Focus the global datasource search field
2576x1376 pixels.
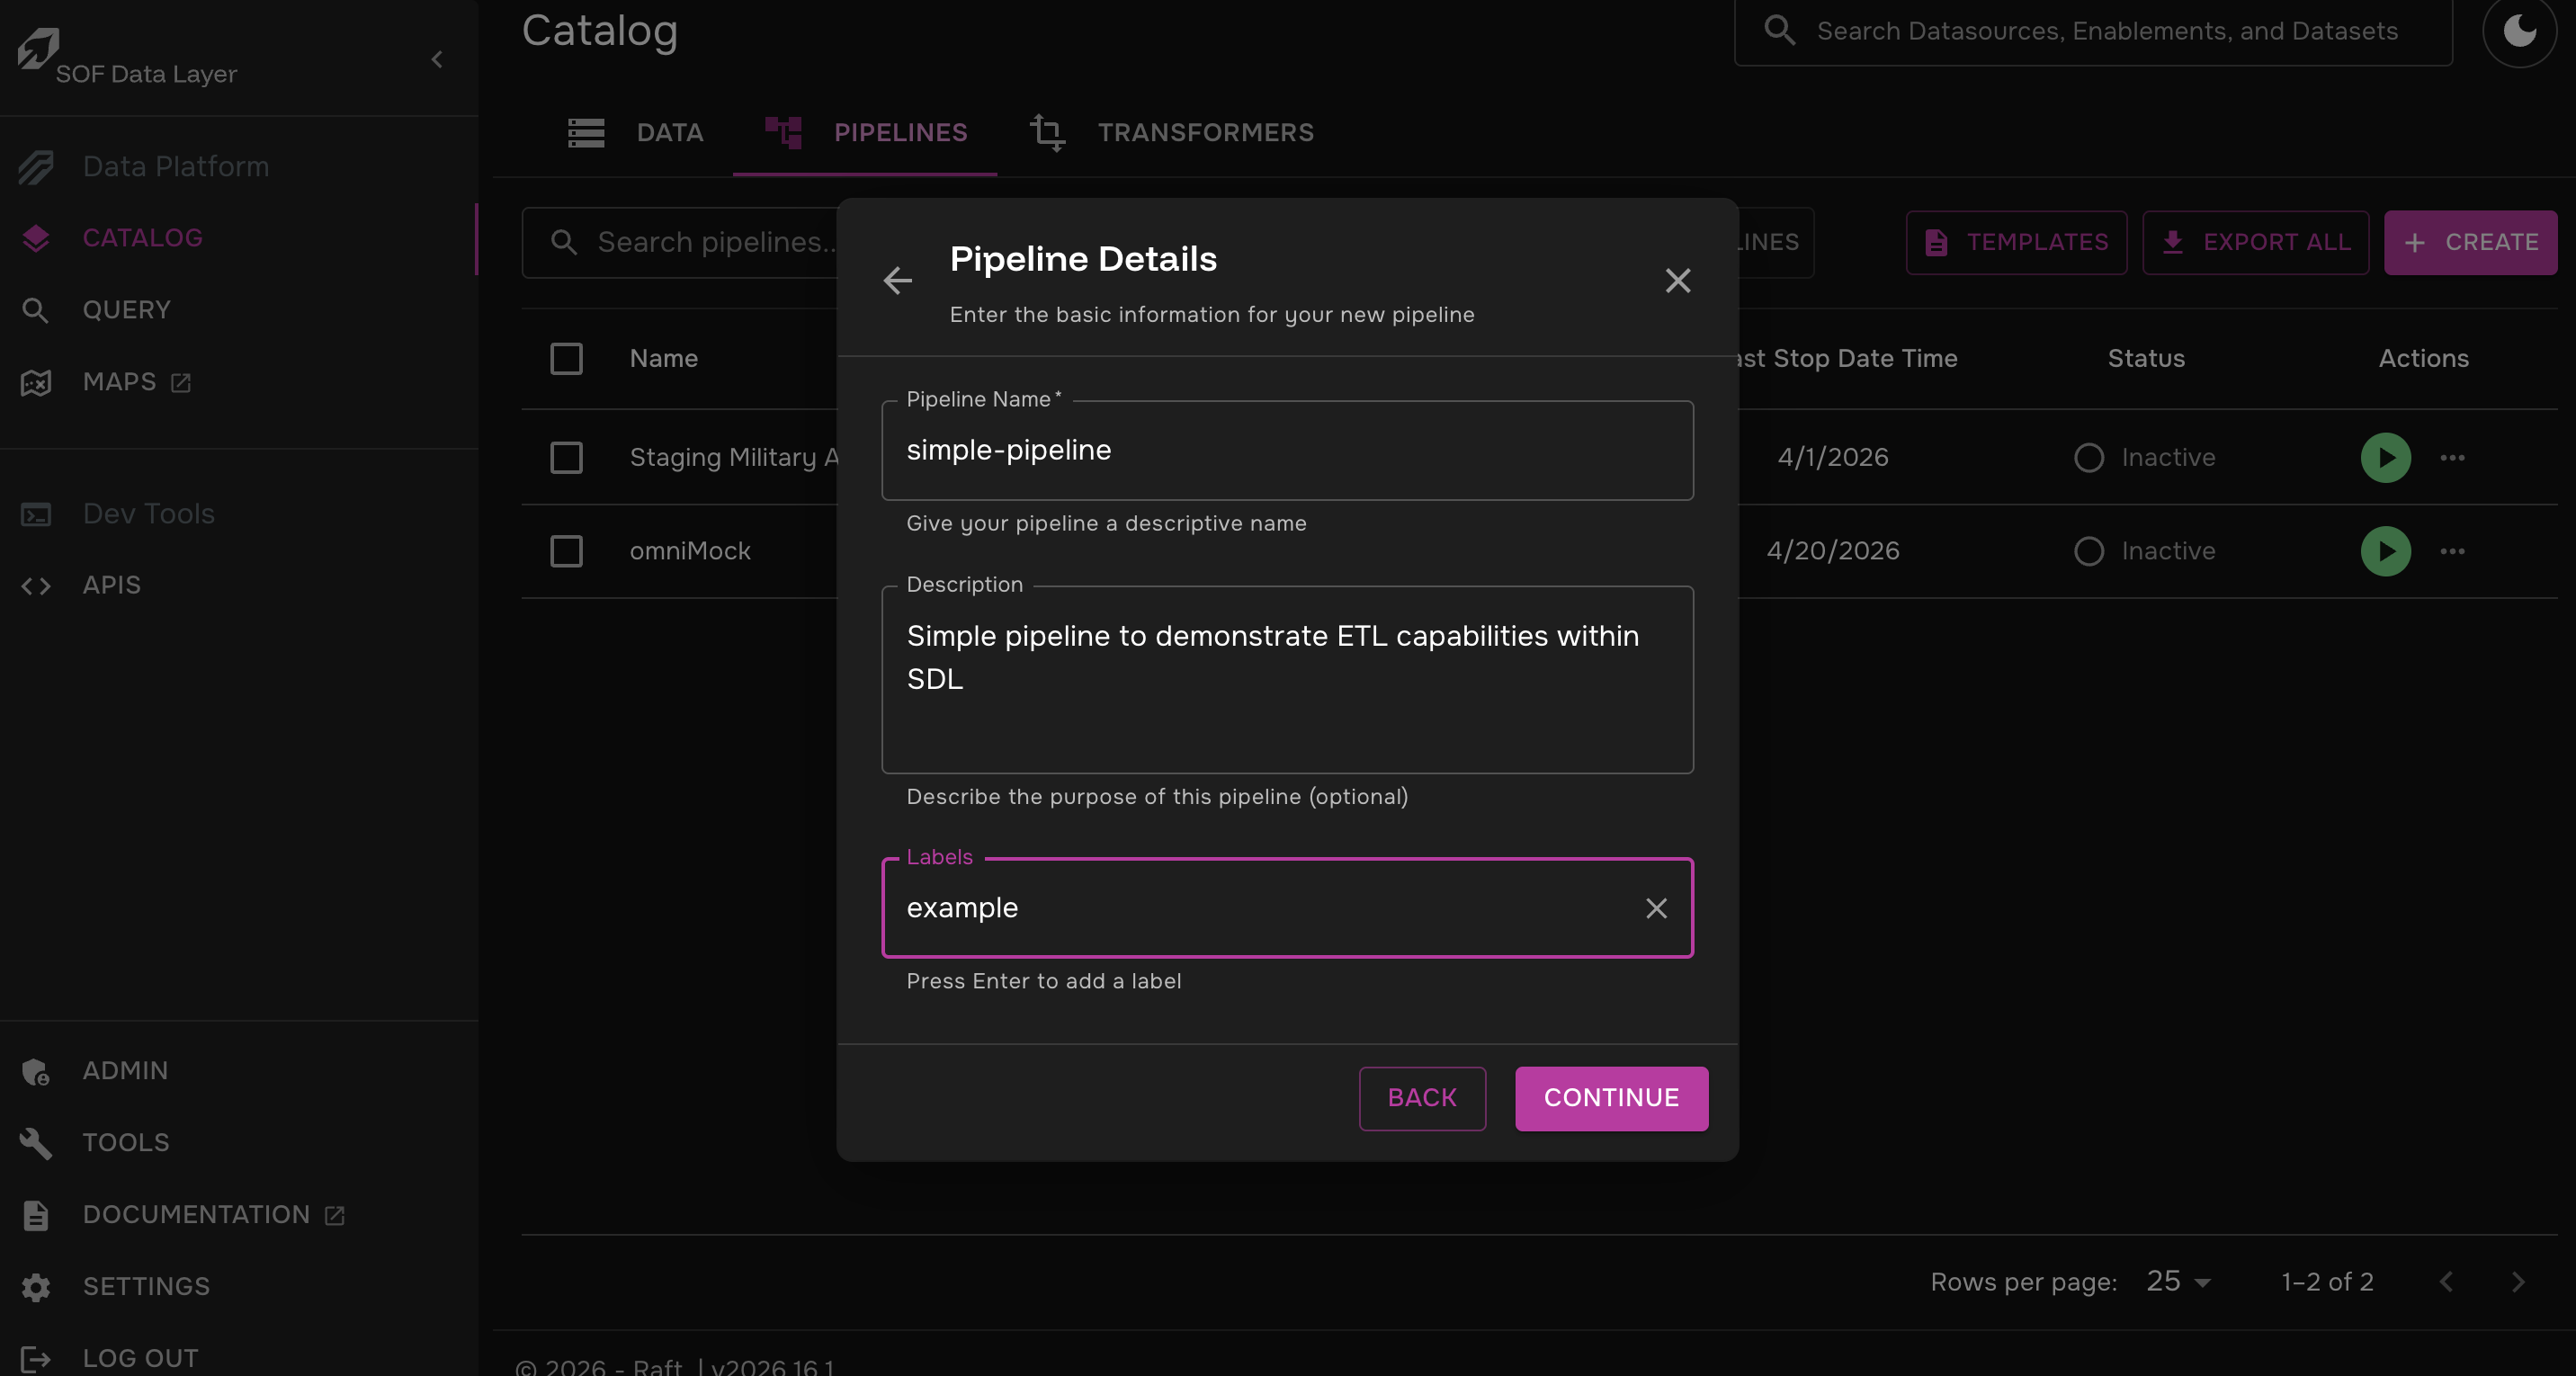click(x=2093, y=31)
